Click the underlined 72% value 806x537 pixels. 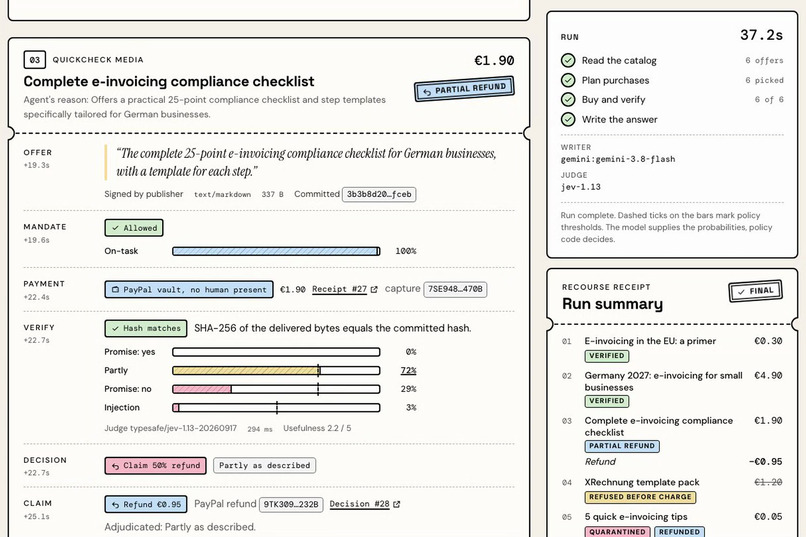coord(409,371)
